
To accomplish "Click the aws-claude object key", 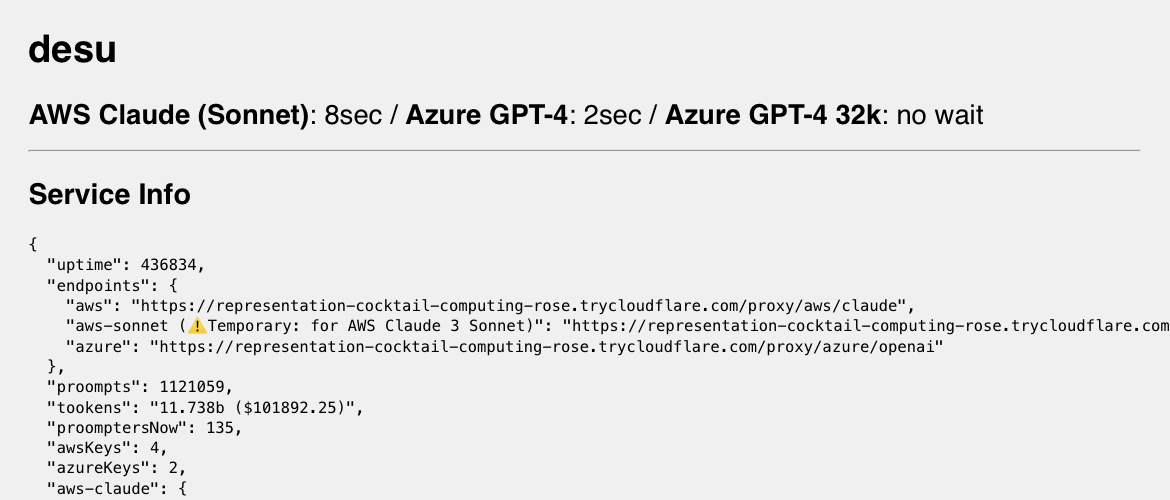I will pyautogui.click(x=98, y=490).
